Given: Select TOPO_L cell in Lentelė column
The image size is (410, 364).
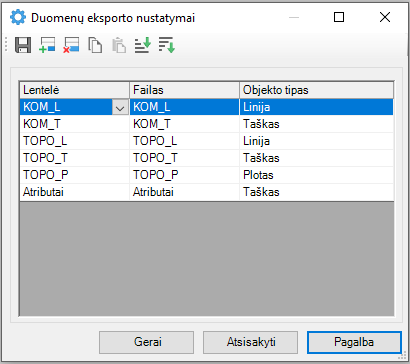Looking at the screenshot, I should click(74, 141).
